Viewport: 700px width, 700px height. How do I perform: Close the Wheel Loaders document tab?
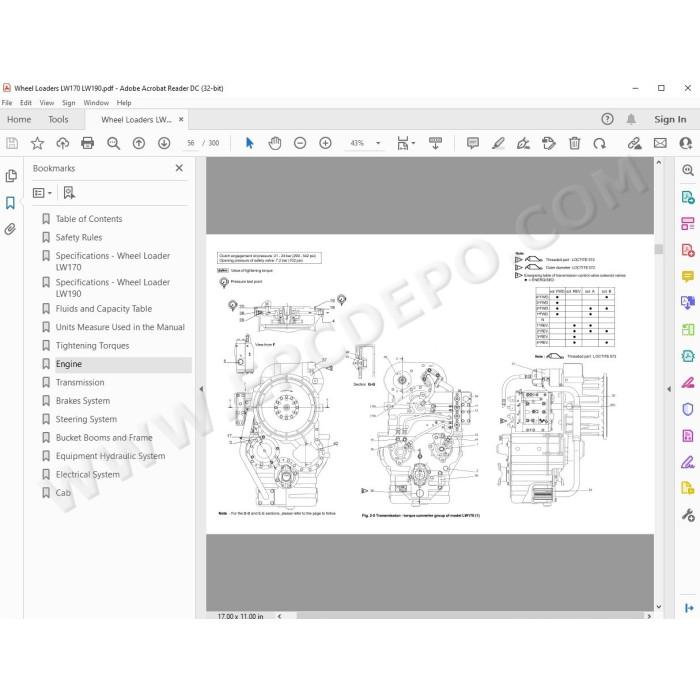click(x=181, y=119)
